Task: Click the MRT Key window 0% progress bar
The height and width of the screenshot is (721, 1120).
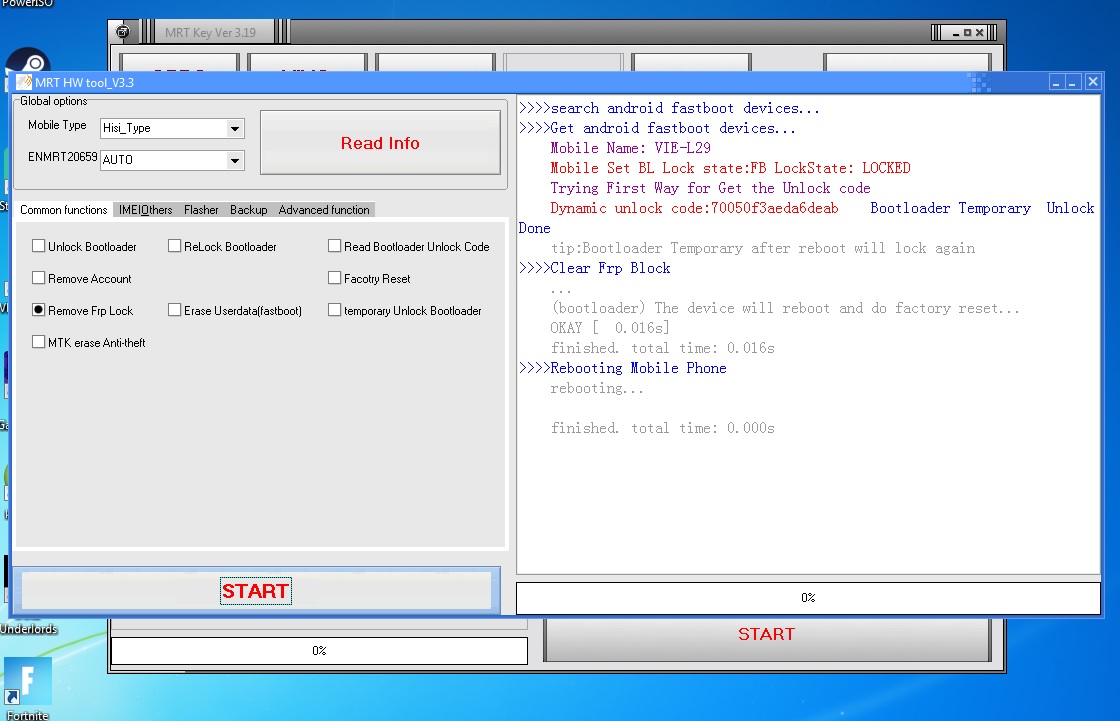Action: click(x=319, y=650)
